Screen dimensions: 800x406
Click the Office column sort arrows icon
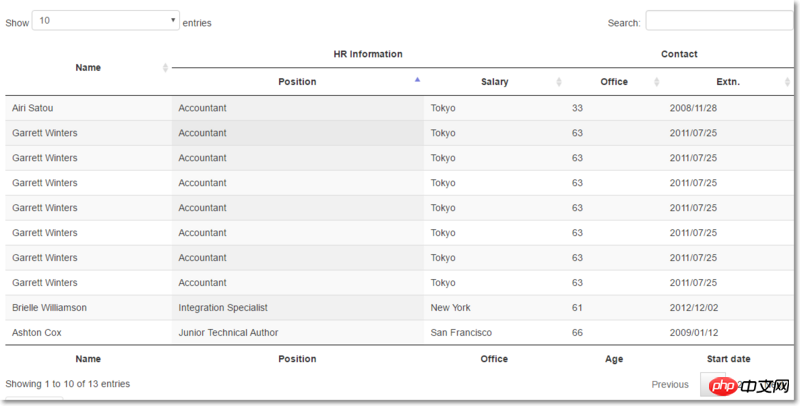pyautogui.click(x=657, y=82)
